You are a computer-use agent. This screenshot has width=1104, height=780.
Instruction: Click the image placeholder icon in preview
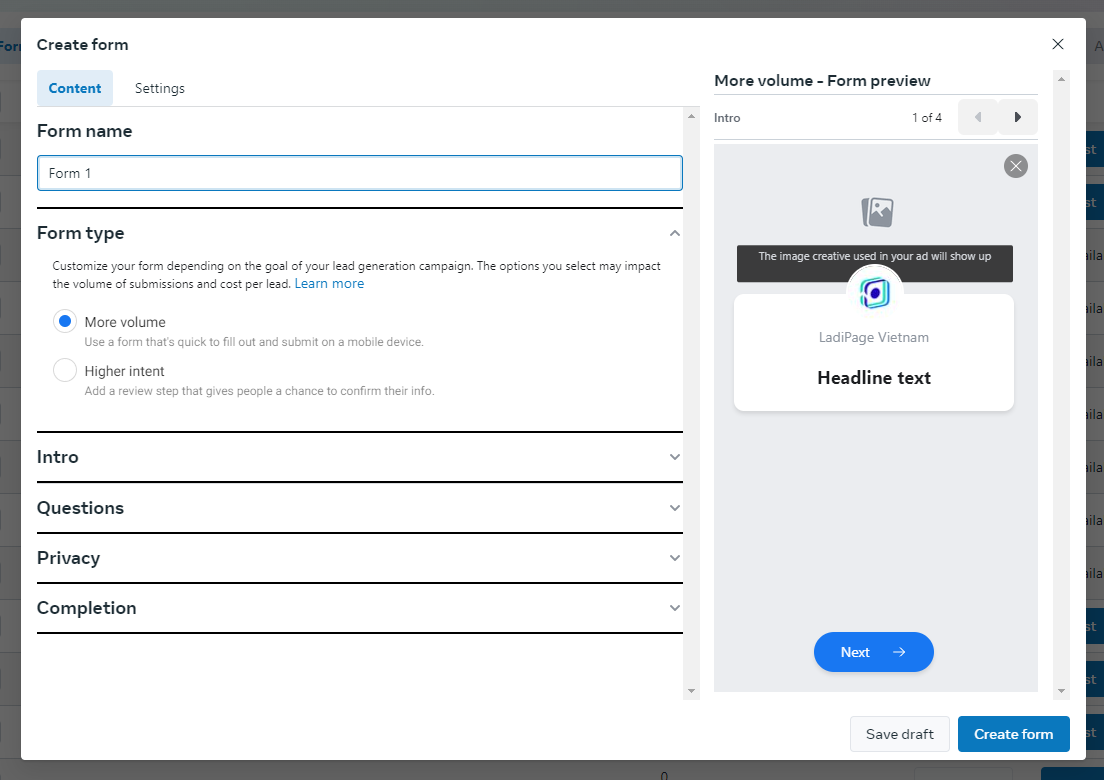(x=877, y=211)
